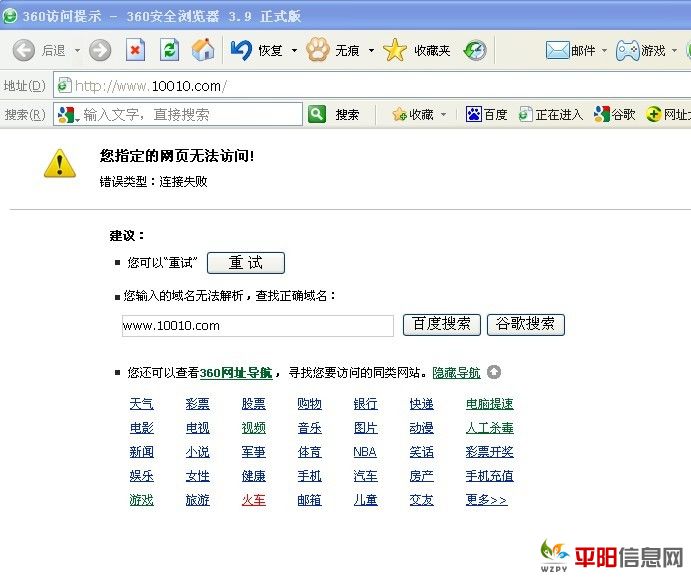Open the 快递 link
The height and width of the screenshot is (581, 691).
421,404
